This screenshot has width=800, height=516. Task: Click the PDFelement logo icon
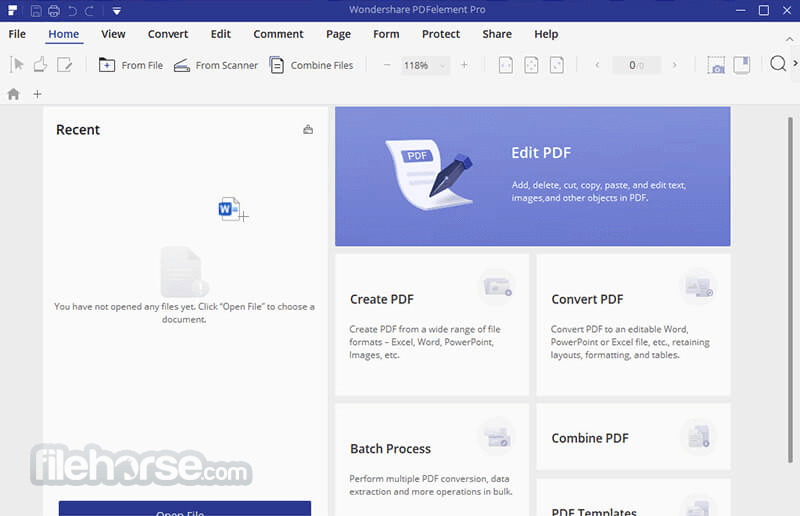tap(12, 10)
